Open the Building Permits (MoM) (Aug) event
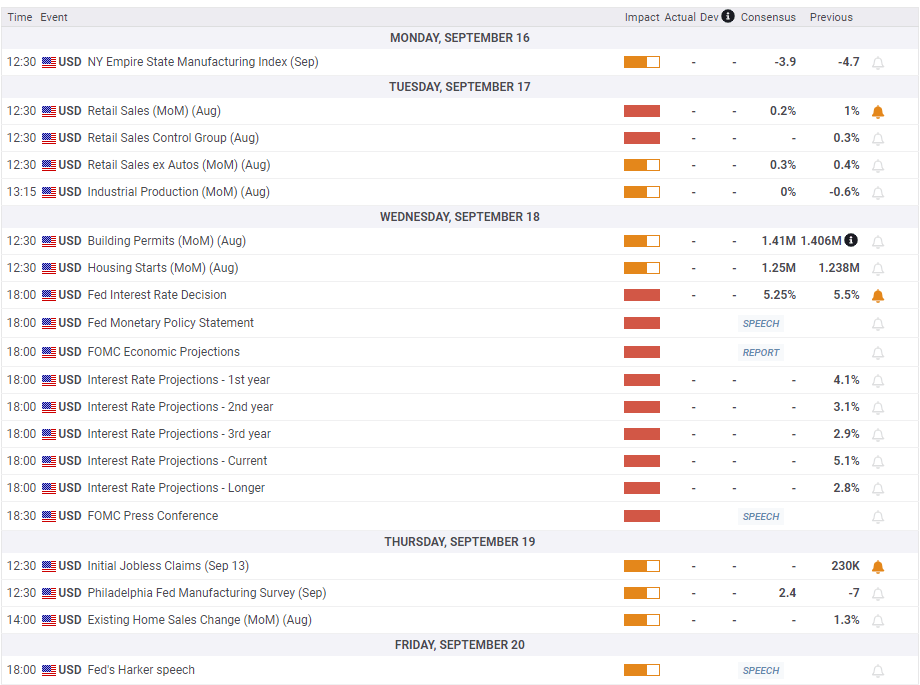This screenshot has height=685, width=920. (167, 241)
